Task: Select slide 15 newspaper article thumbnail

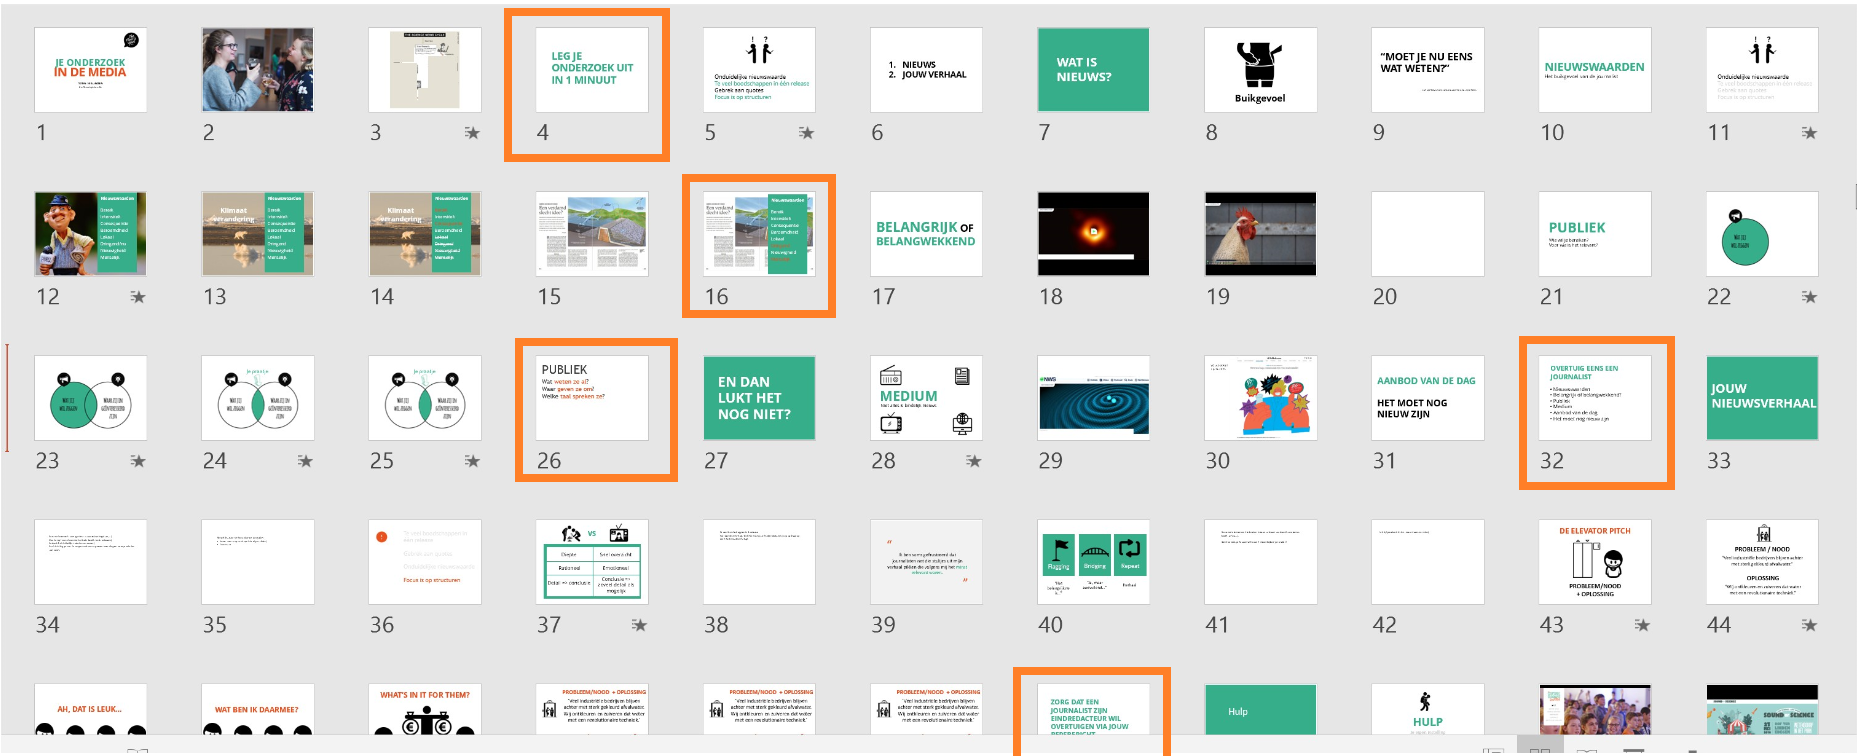Action: 592,233
